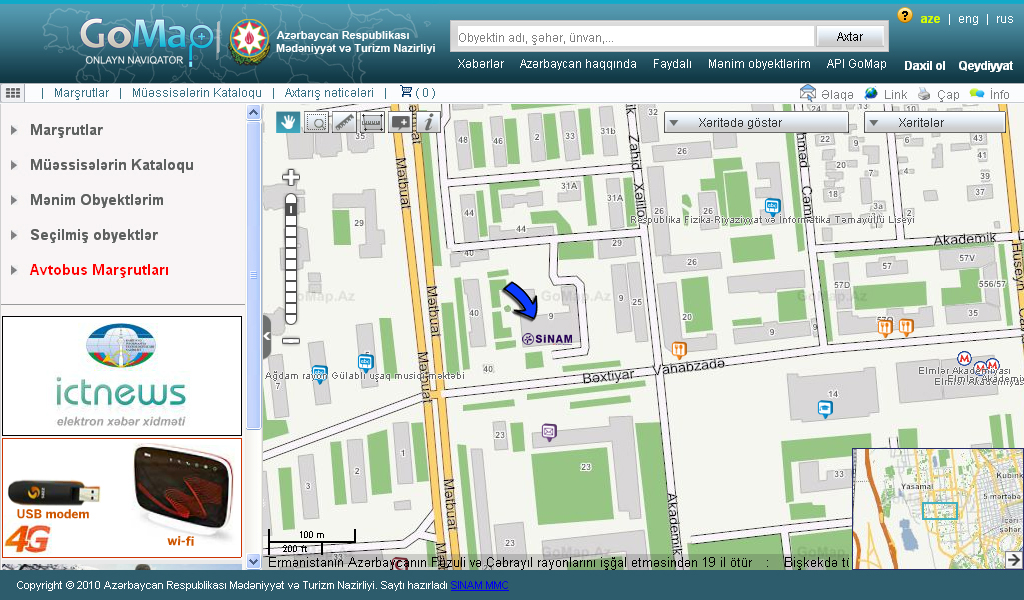Image resolution: width=1024 pixels, height=600 pixels.
Task: Open the Xəritədə göstər dropdown
Action: coord(756,122)
